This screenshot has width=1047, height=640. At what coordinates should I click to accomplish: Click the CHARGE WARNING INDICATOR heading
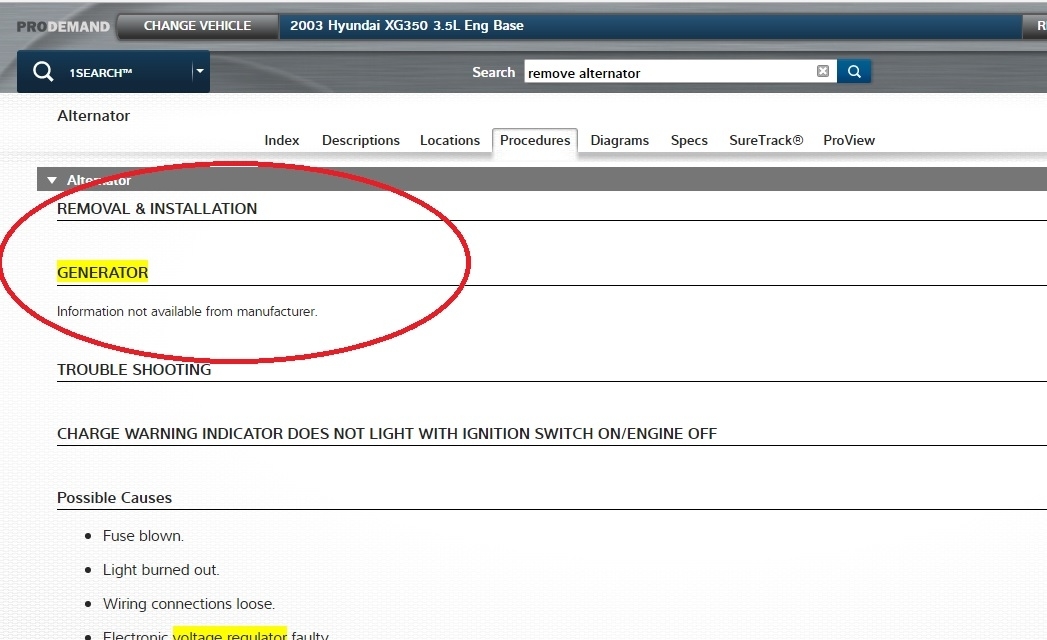387,434
